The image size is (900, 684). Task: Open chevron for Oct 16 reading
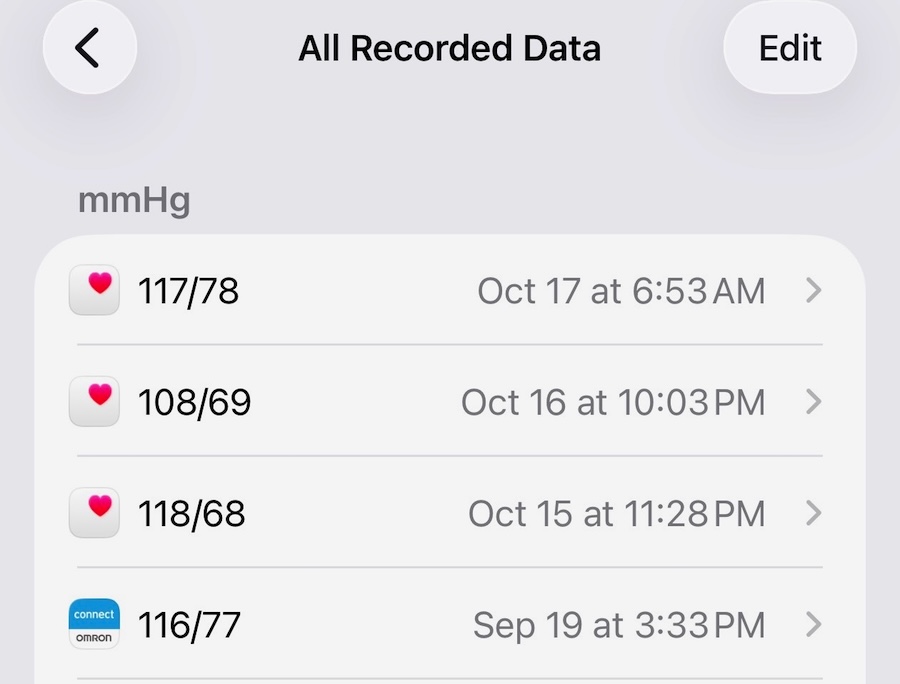(x=813, y=402)
